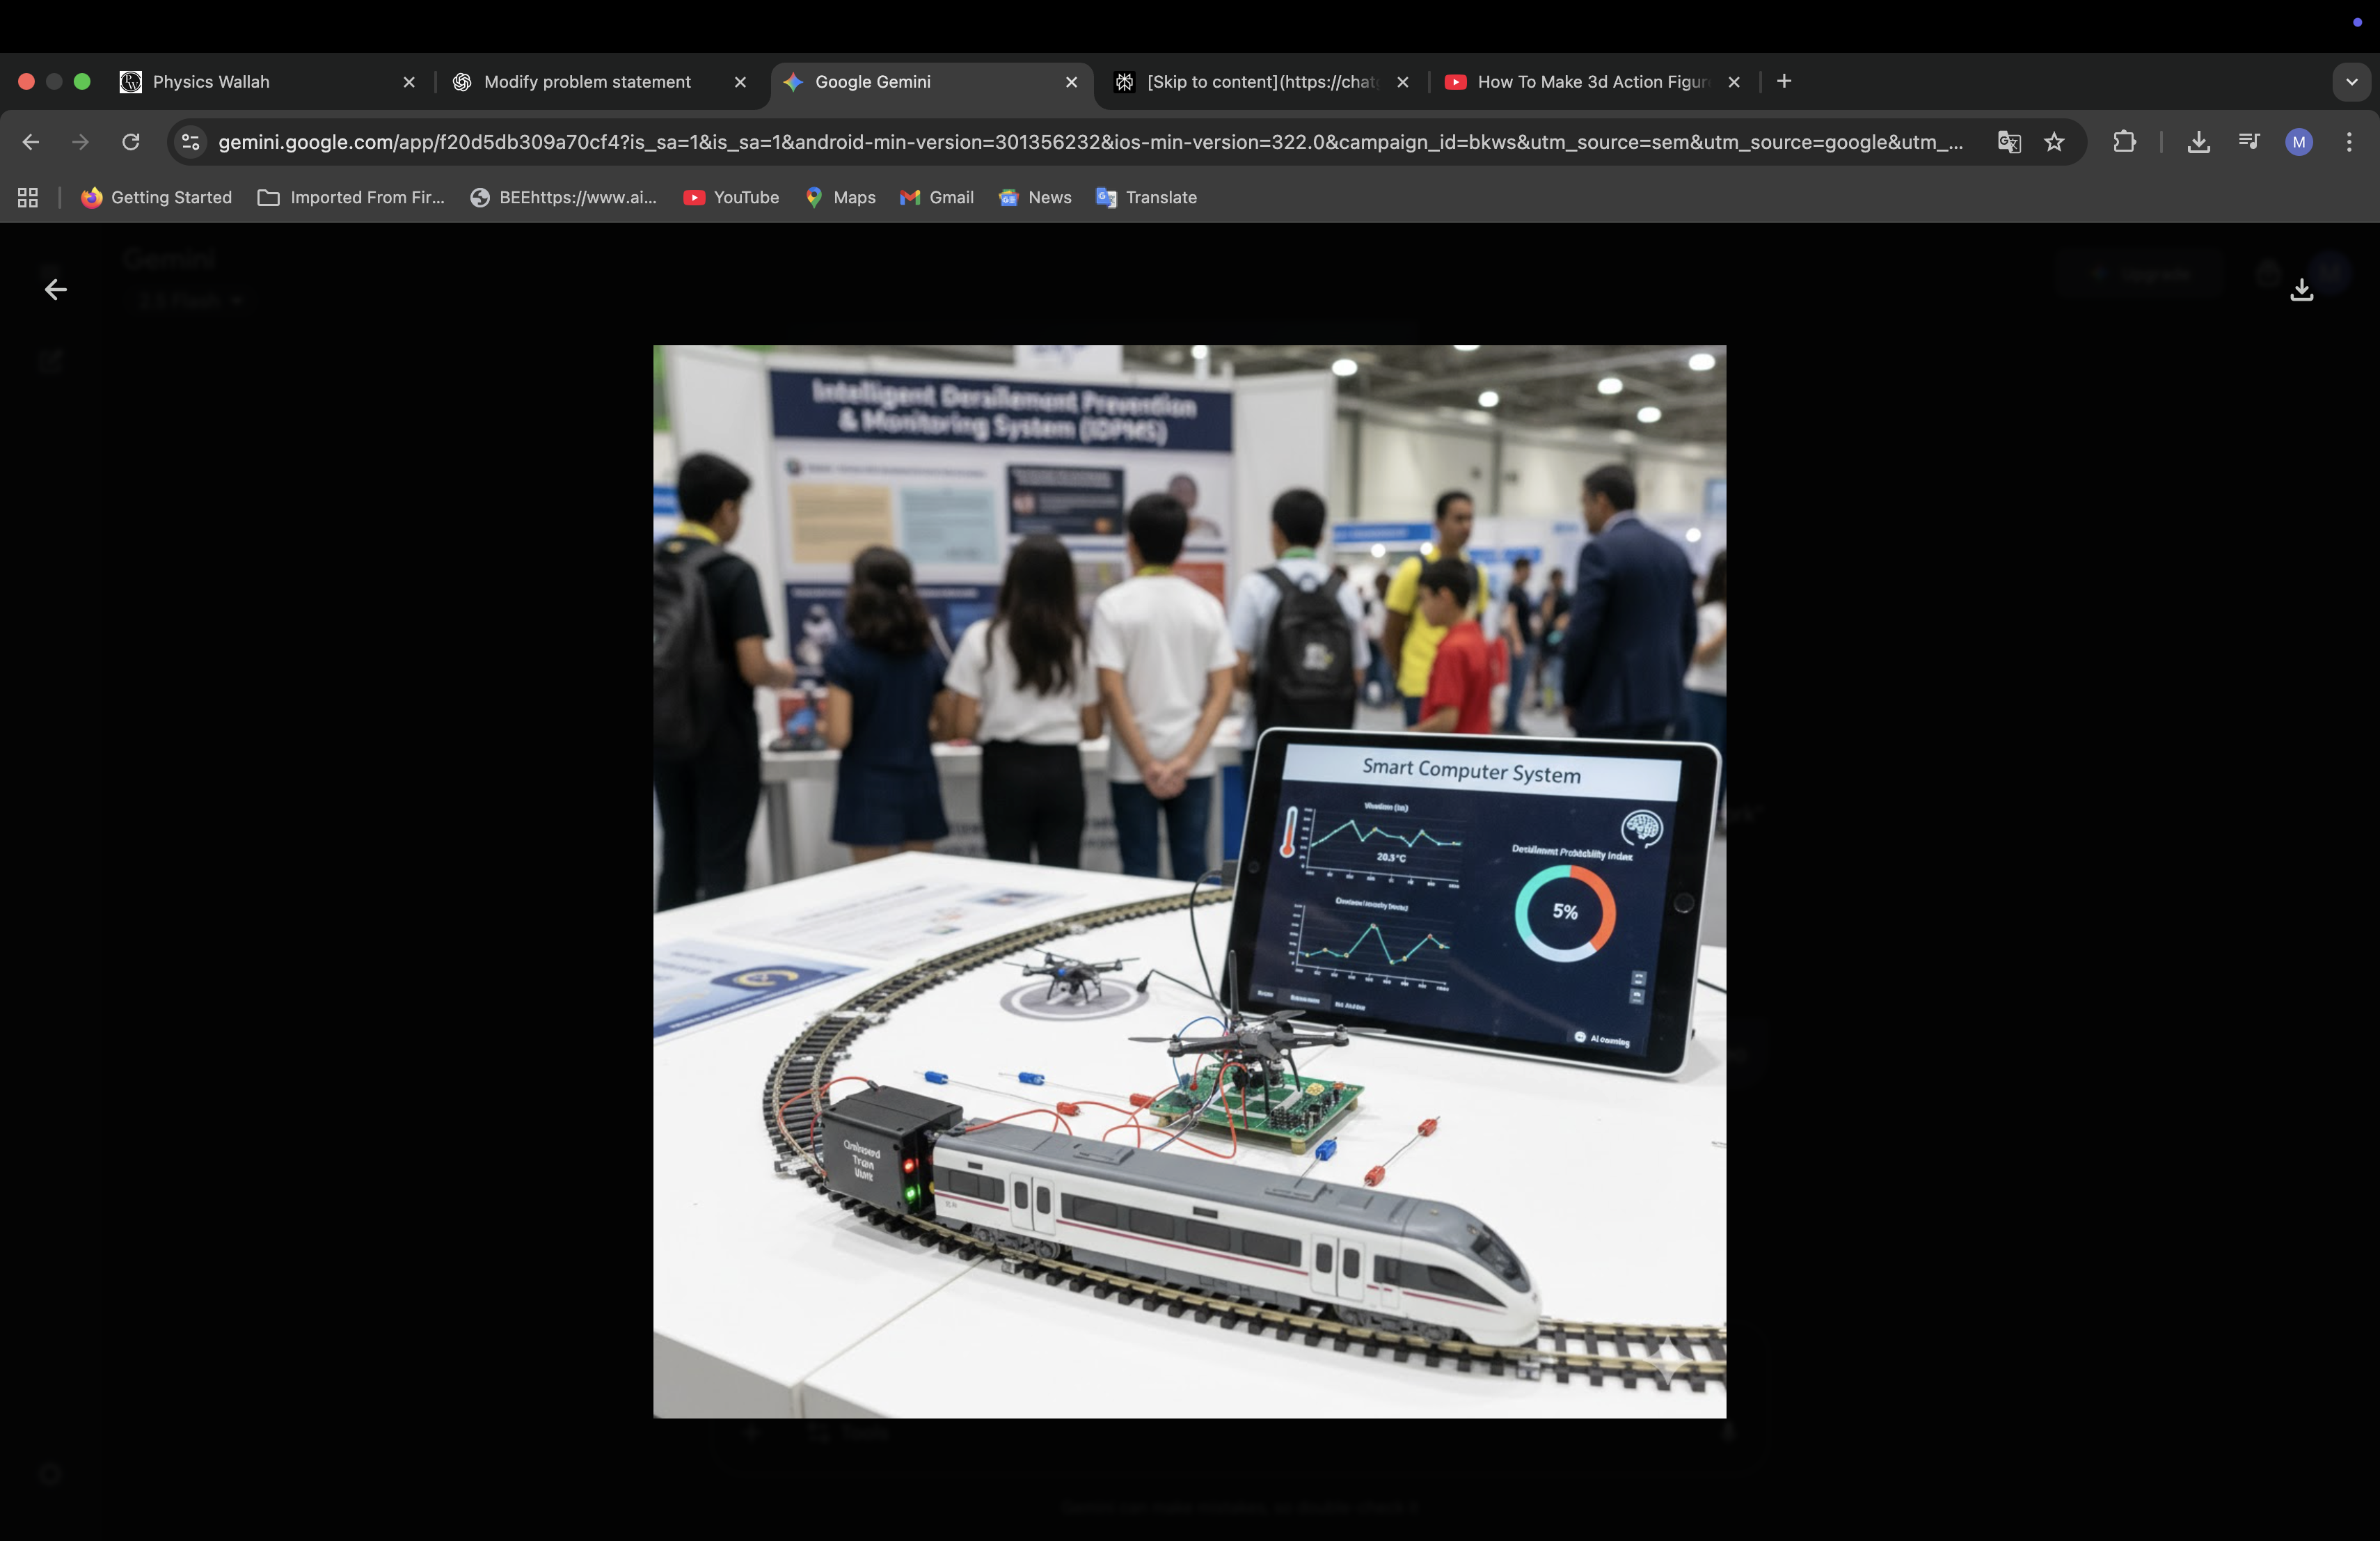Open the apps grid in bookmarks bar
The height and width of the screenshot is (1541, 2380).
pos(28,198)
